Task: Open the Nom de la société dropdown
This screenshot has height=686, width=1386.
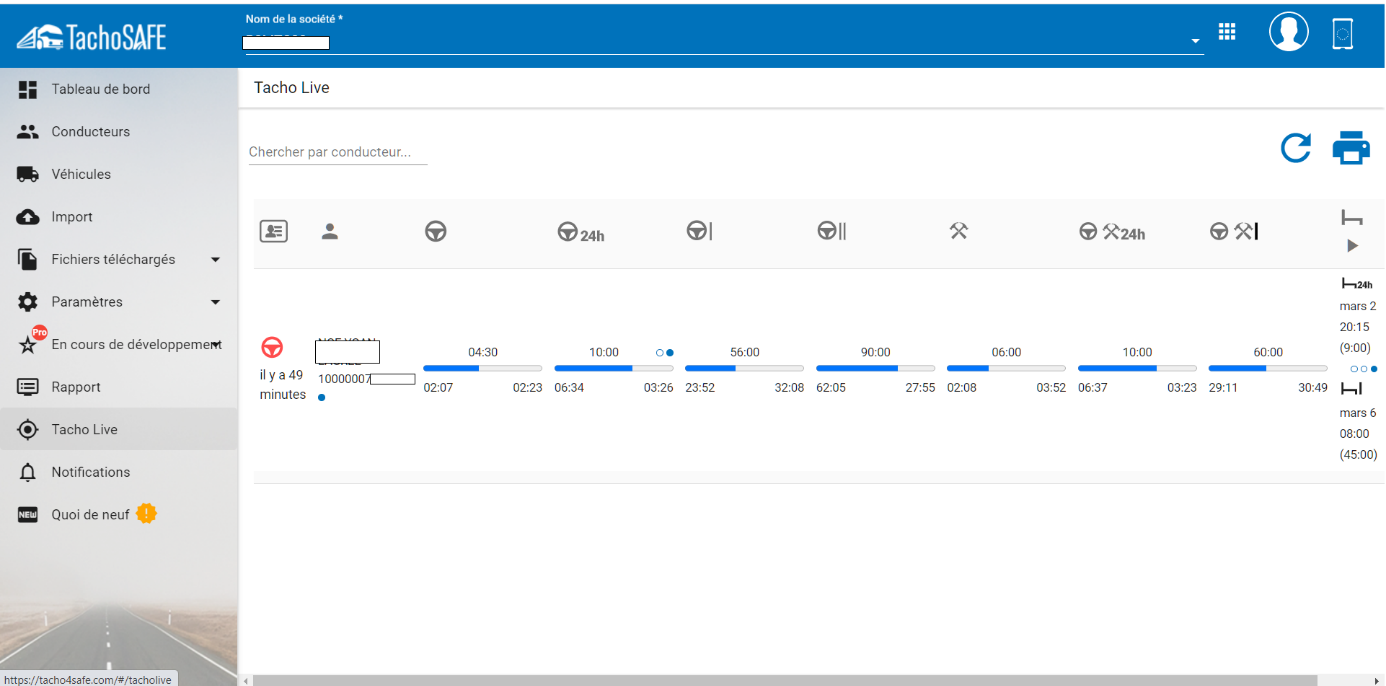Action: (x=1195, y=42)
